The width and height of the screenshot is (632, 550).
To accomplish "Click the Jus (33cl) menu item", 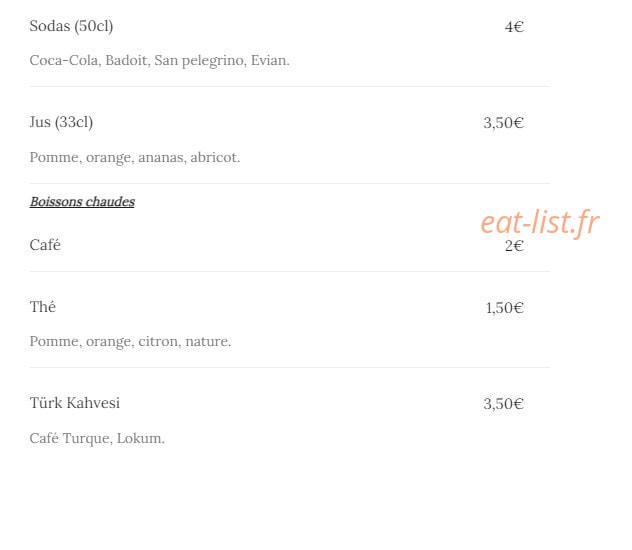I will pyautogui.click(x=61, y=122).
